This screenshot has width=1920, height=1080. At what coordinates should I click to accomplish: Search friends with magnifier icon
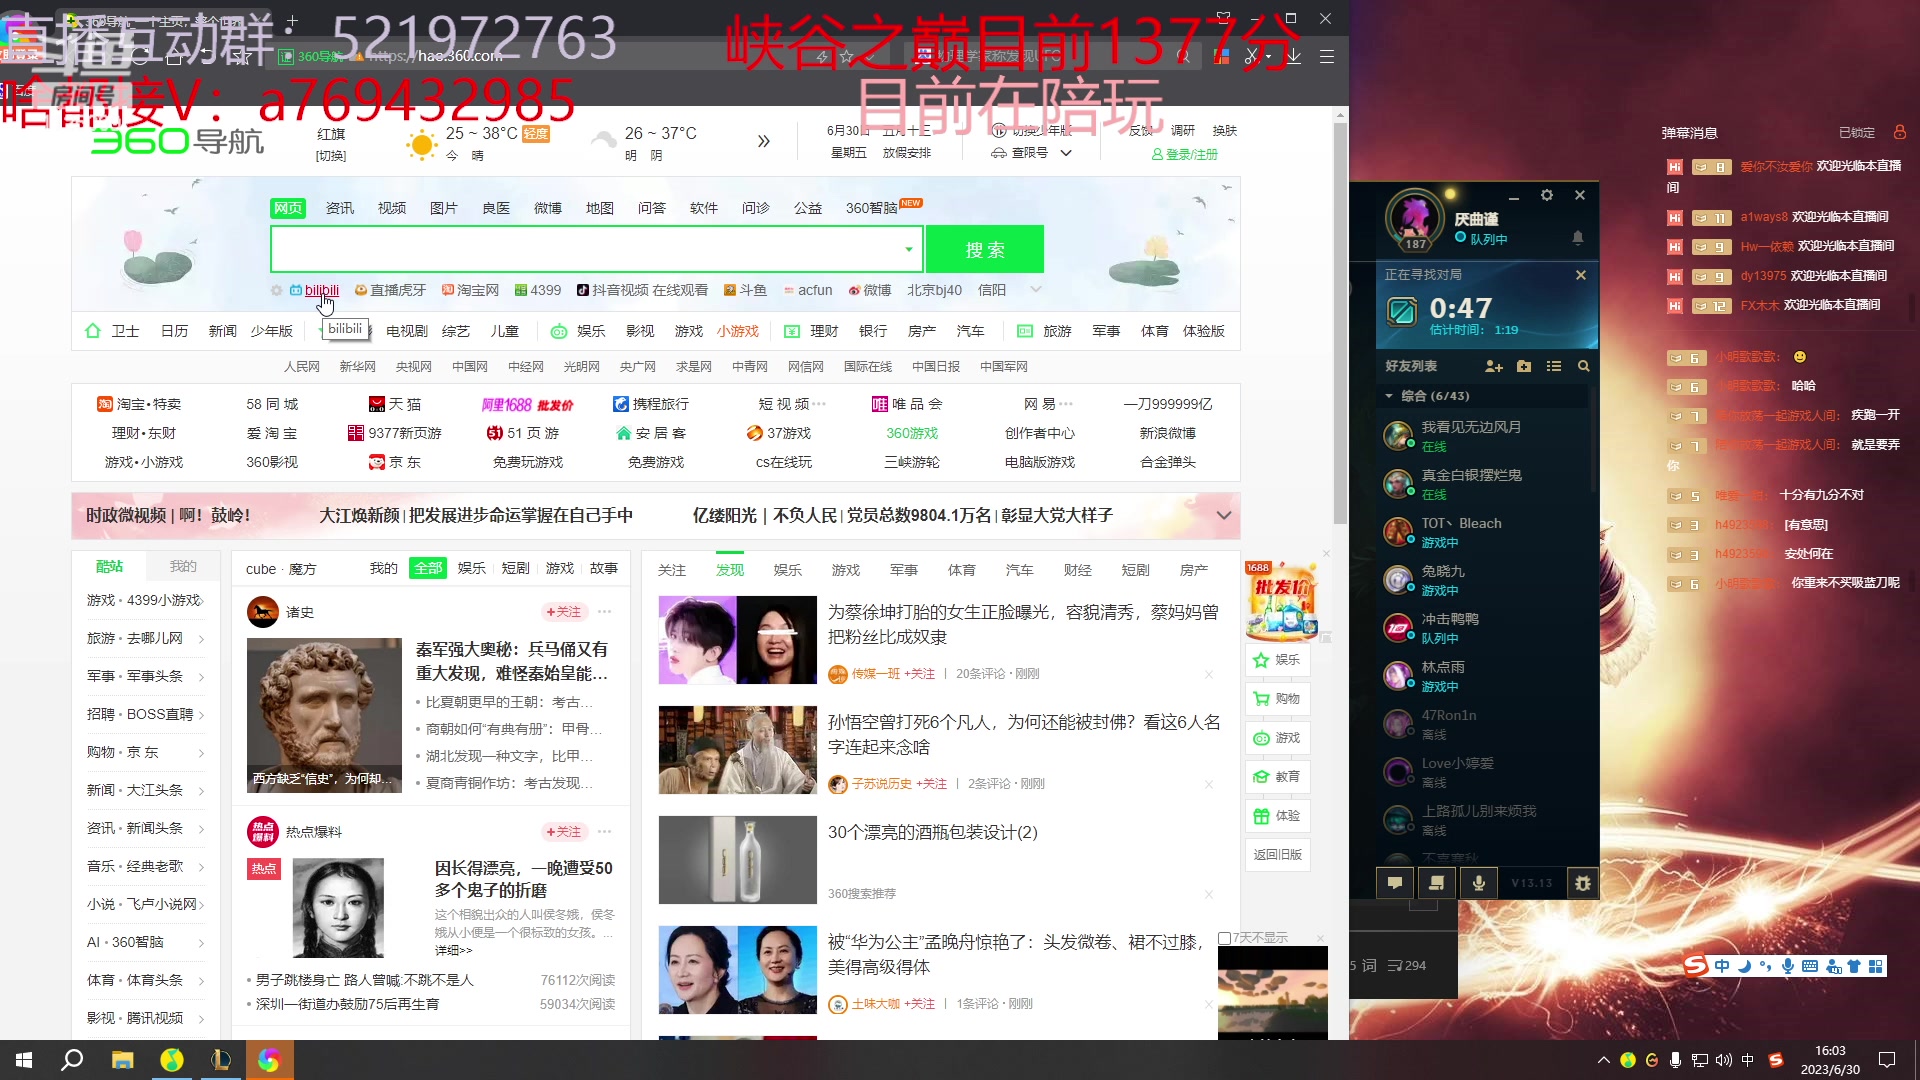point(1584,367)
